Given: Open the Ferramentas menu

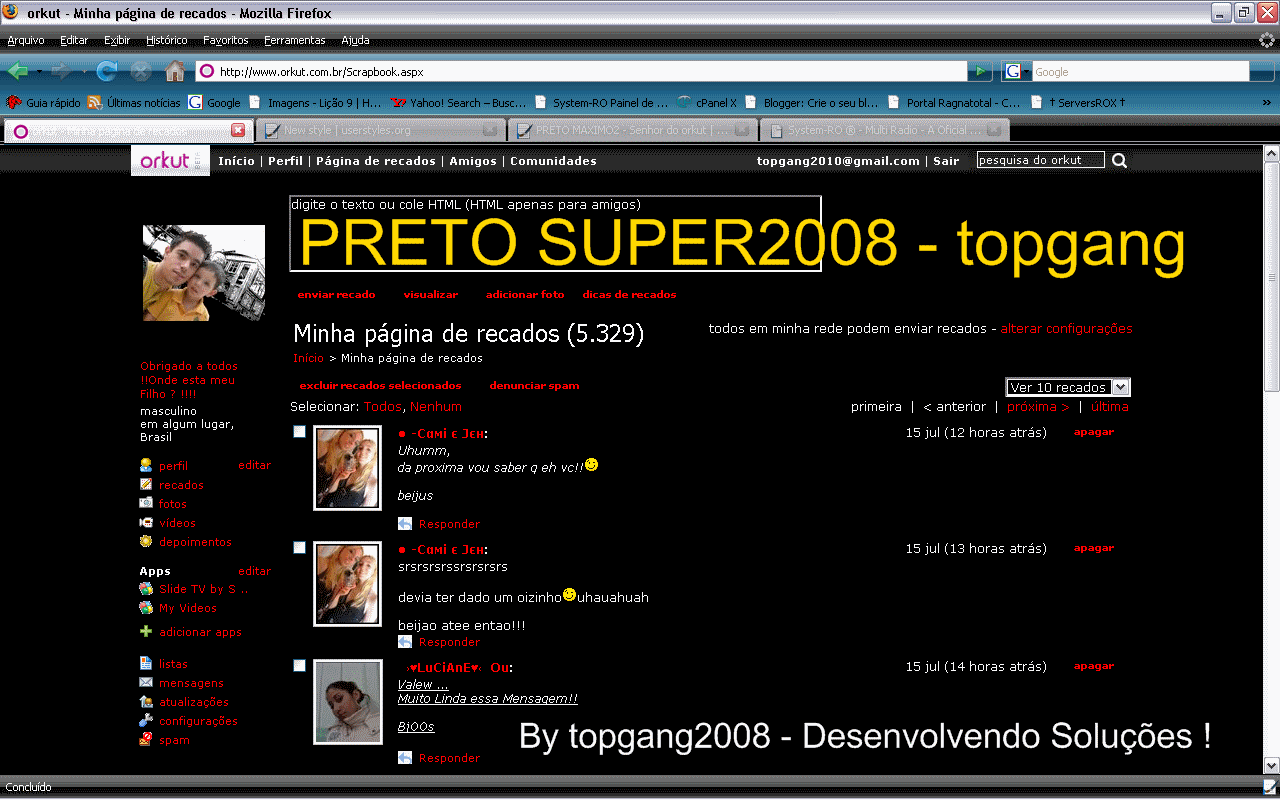Looking at the screenshot, I should click(x=295, y=40).
